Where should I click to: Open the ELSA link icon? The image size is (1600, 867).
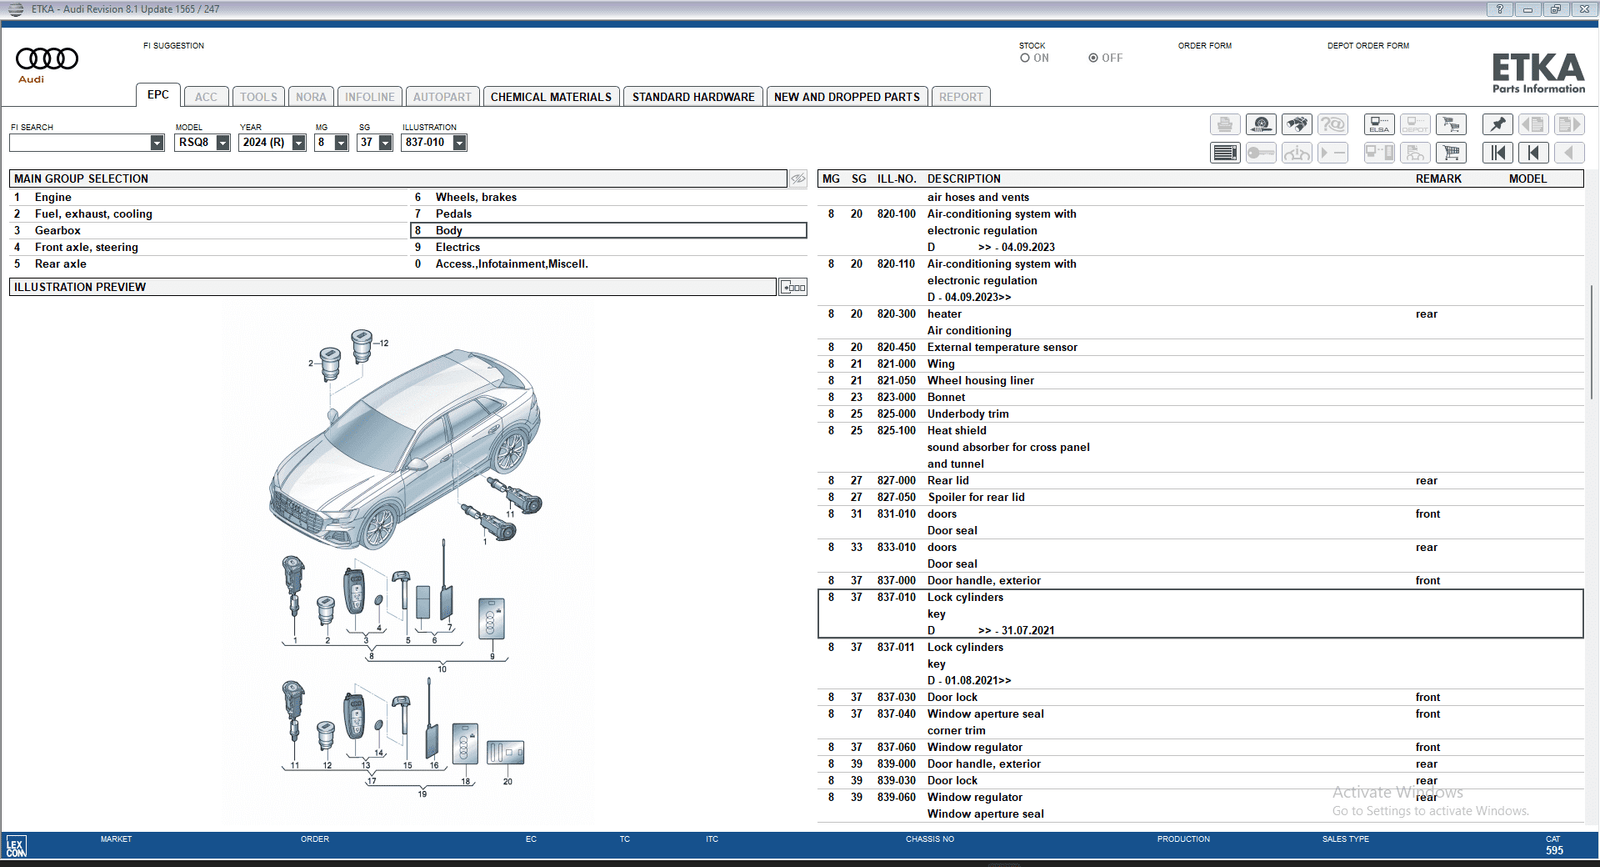[1379, 125]
